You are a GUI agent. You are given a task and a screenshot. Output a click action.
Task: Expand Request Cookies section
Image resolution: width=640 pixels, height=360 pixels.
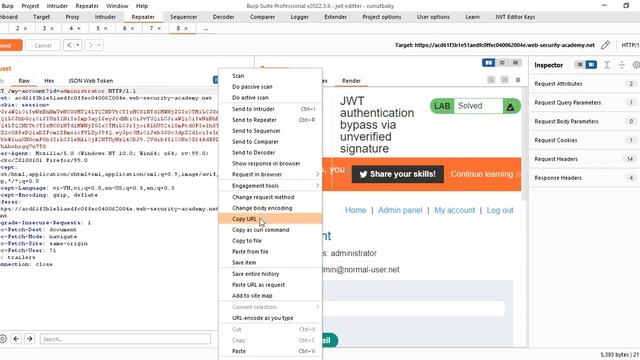click(584, 140)
